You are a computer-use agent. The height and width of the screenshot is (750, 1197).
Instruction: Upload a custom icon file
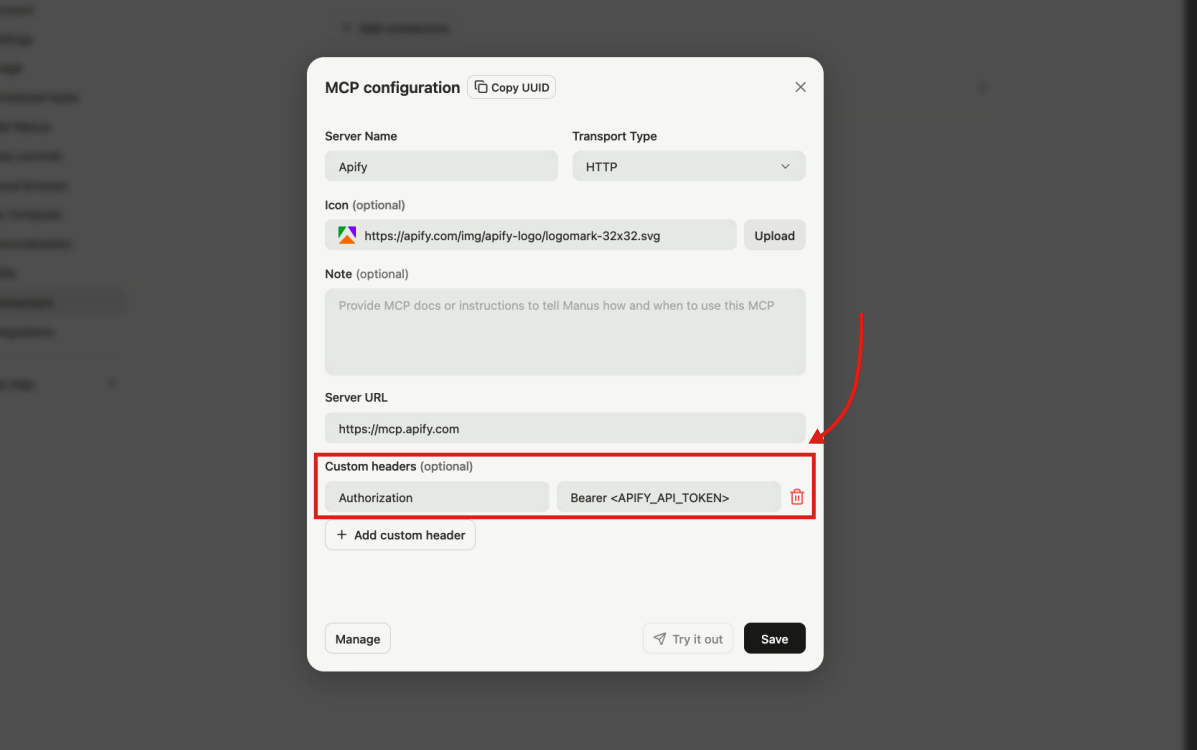(x=774, y=235)
